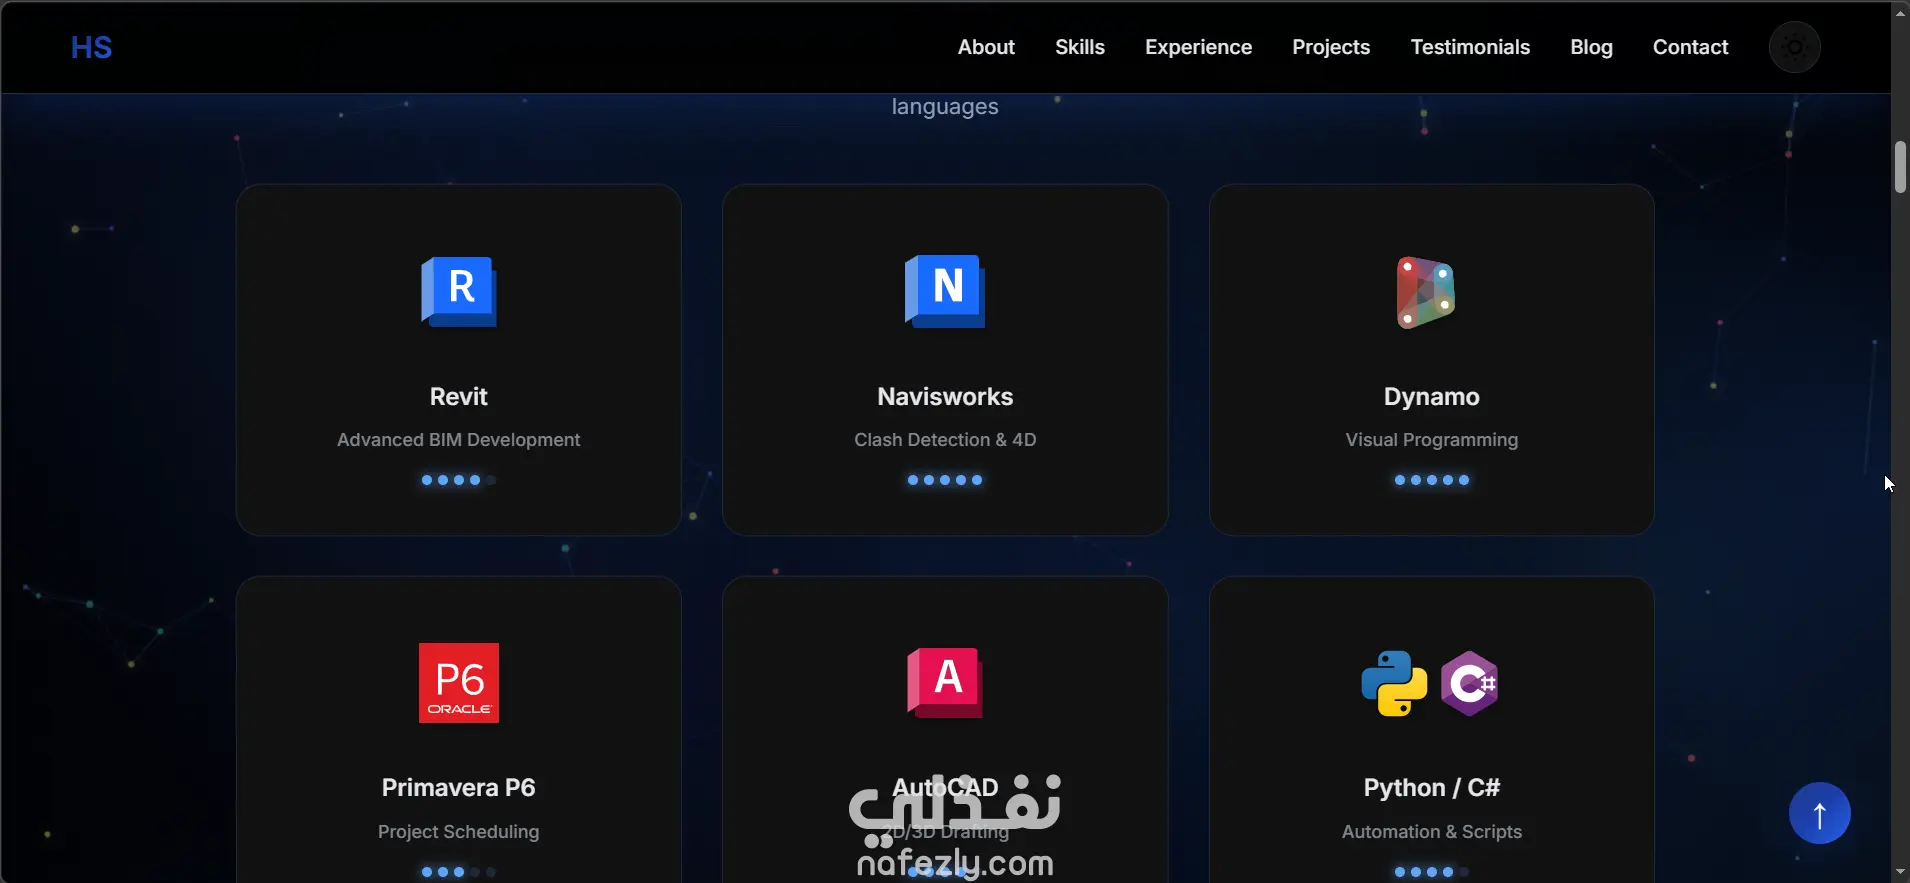Click the Navisworks logo icon

945,291
